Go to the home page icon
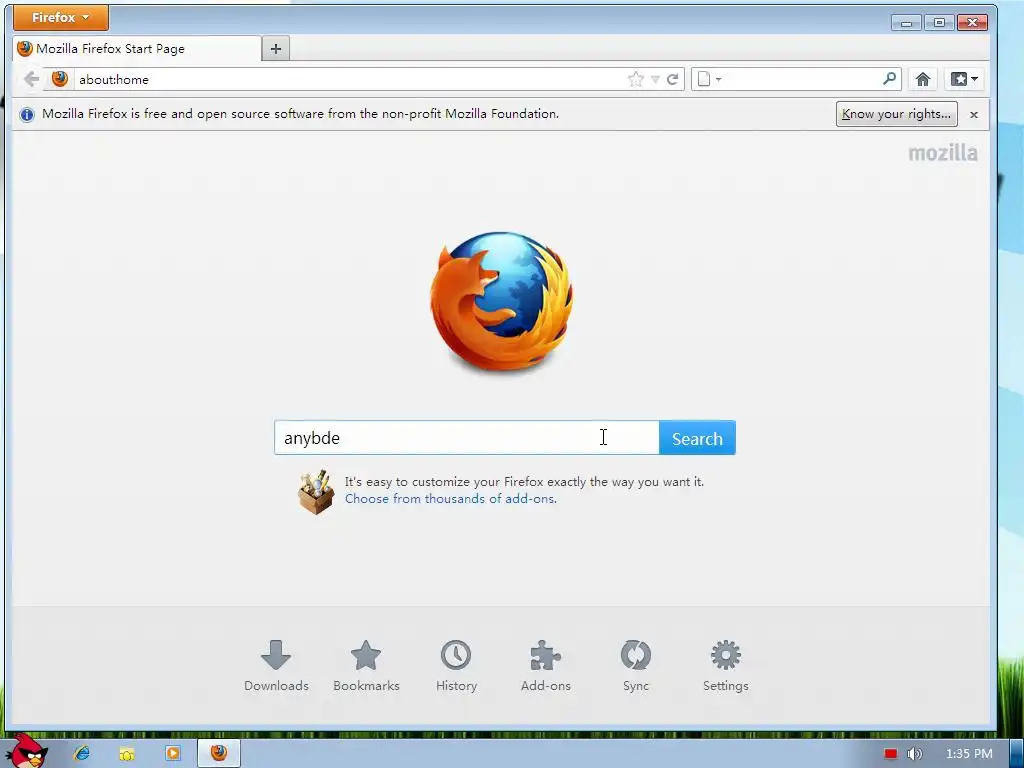The height and width of the screenshot is (768, 1024). coord(922,80)
